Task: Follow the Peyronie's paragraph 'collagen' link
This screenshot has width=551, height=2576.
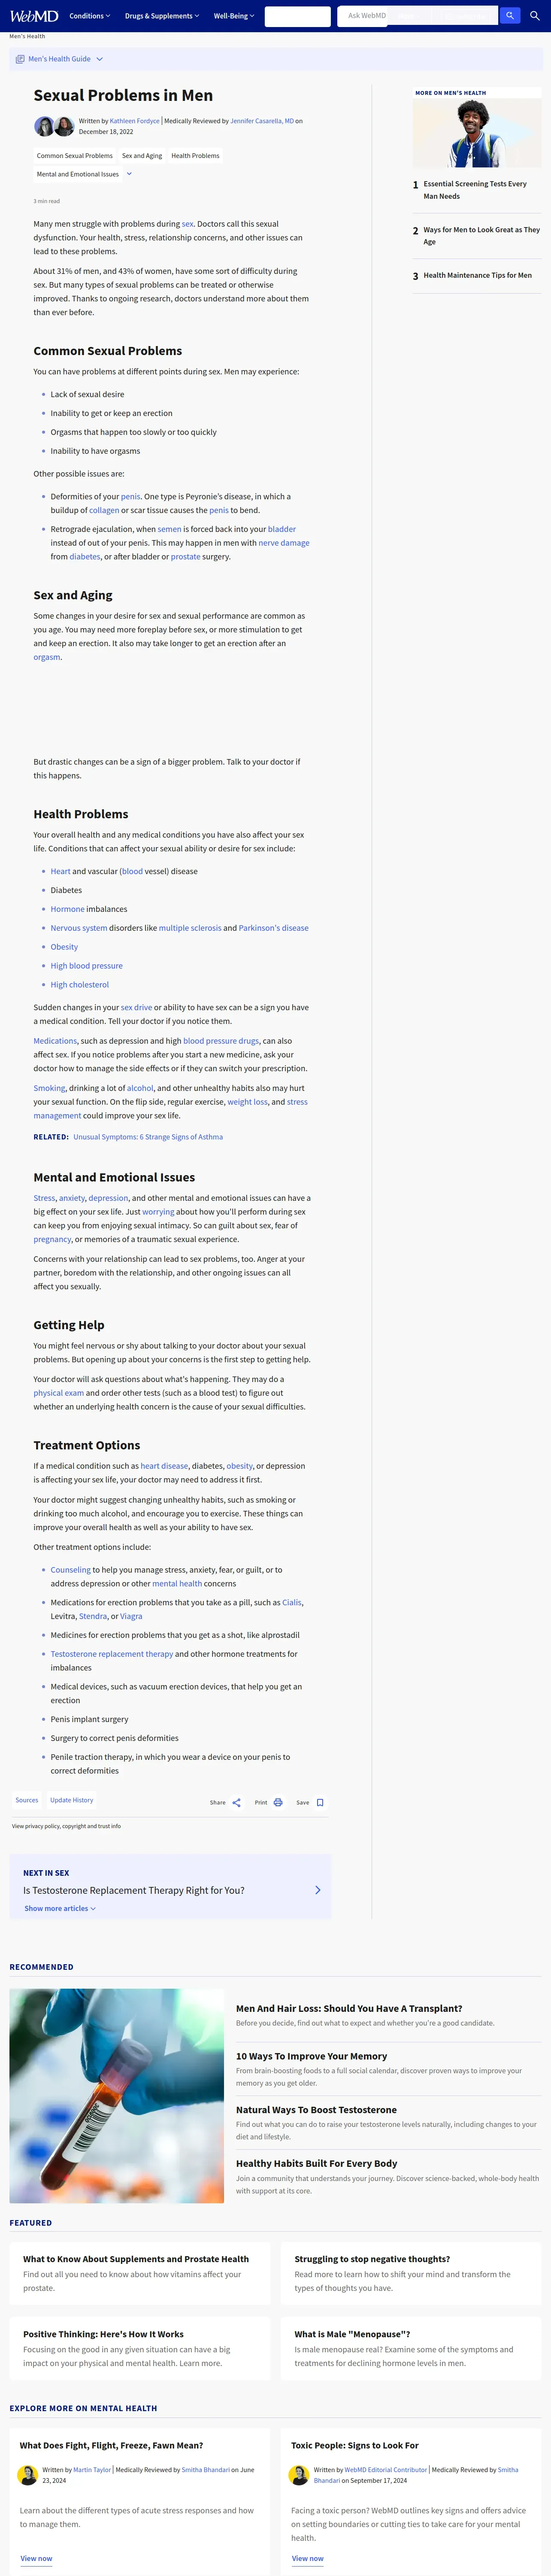Action: [x=104, y=510]
